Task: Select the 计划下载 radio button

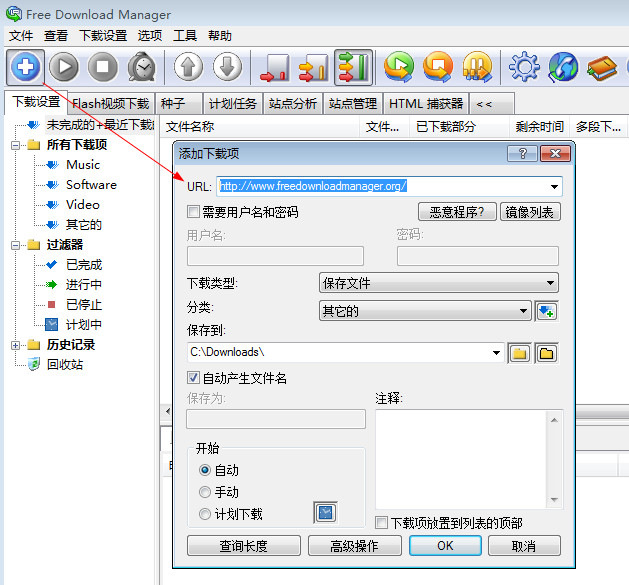Action: [x=205, y=514]
